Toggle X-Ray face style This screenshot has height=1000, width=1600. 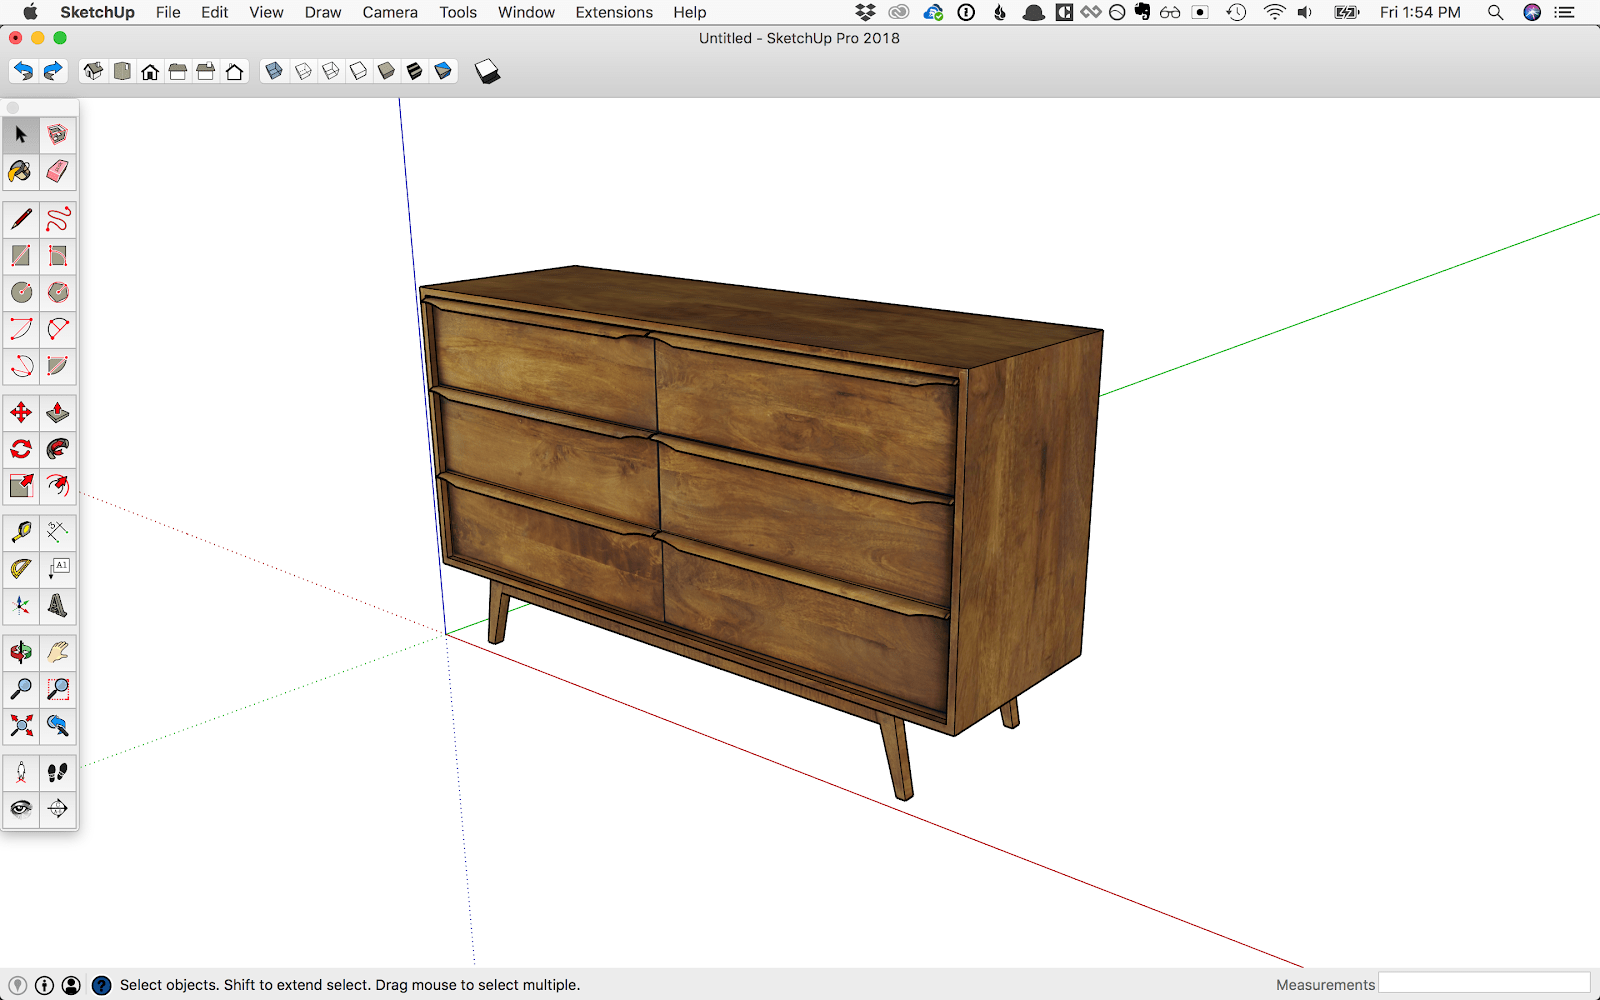click(x=274, y=71)
